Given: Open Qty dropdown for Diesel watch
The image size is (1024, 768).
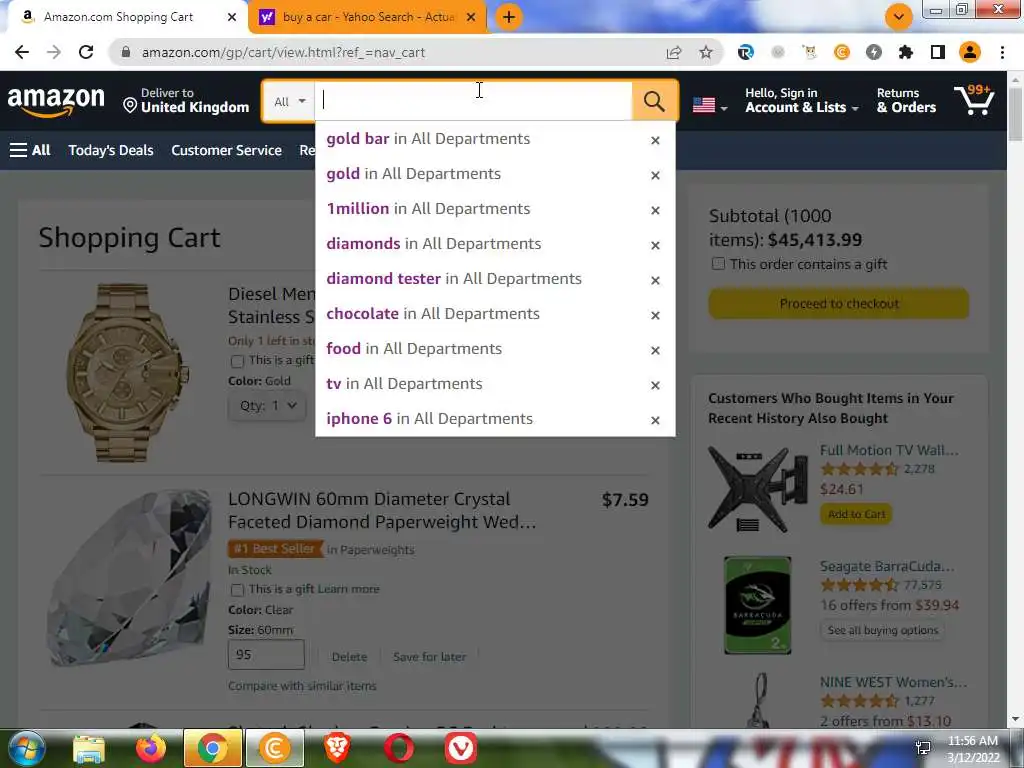Looking at the screenshot, I should click(268, 406).
